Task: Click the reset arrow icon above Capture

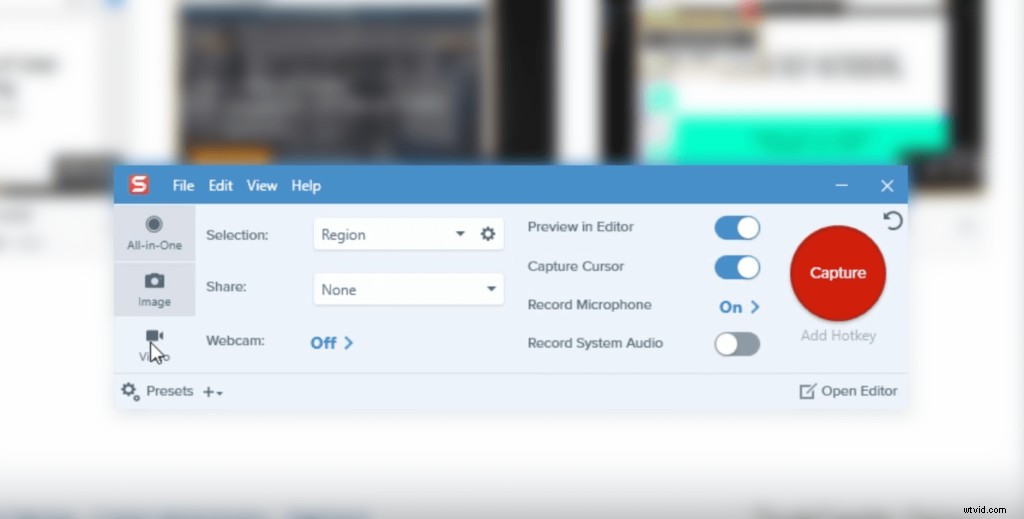Action: point(893,221)
